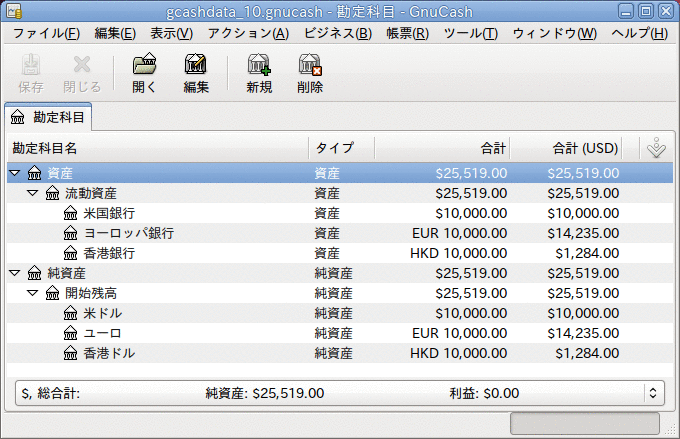Select the 米ドル equity account name
Viewport: 680px width, 439px height.
point(102,313)
